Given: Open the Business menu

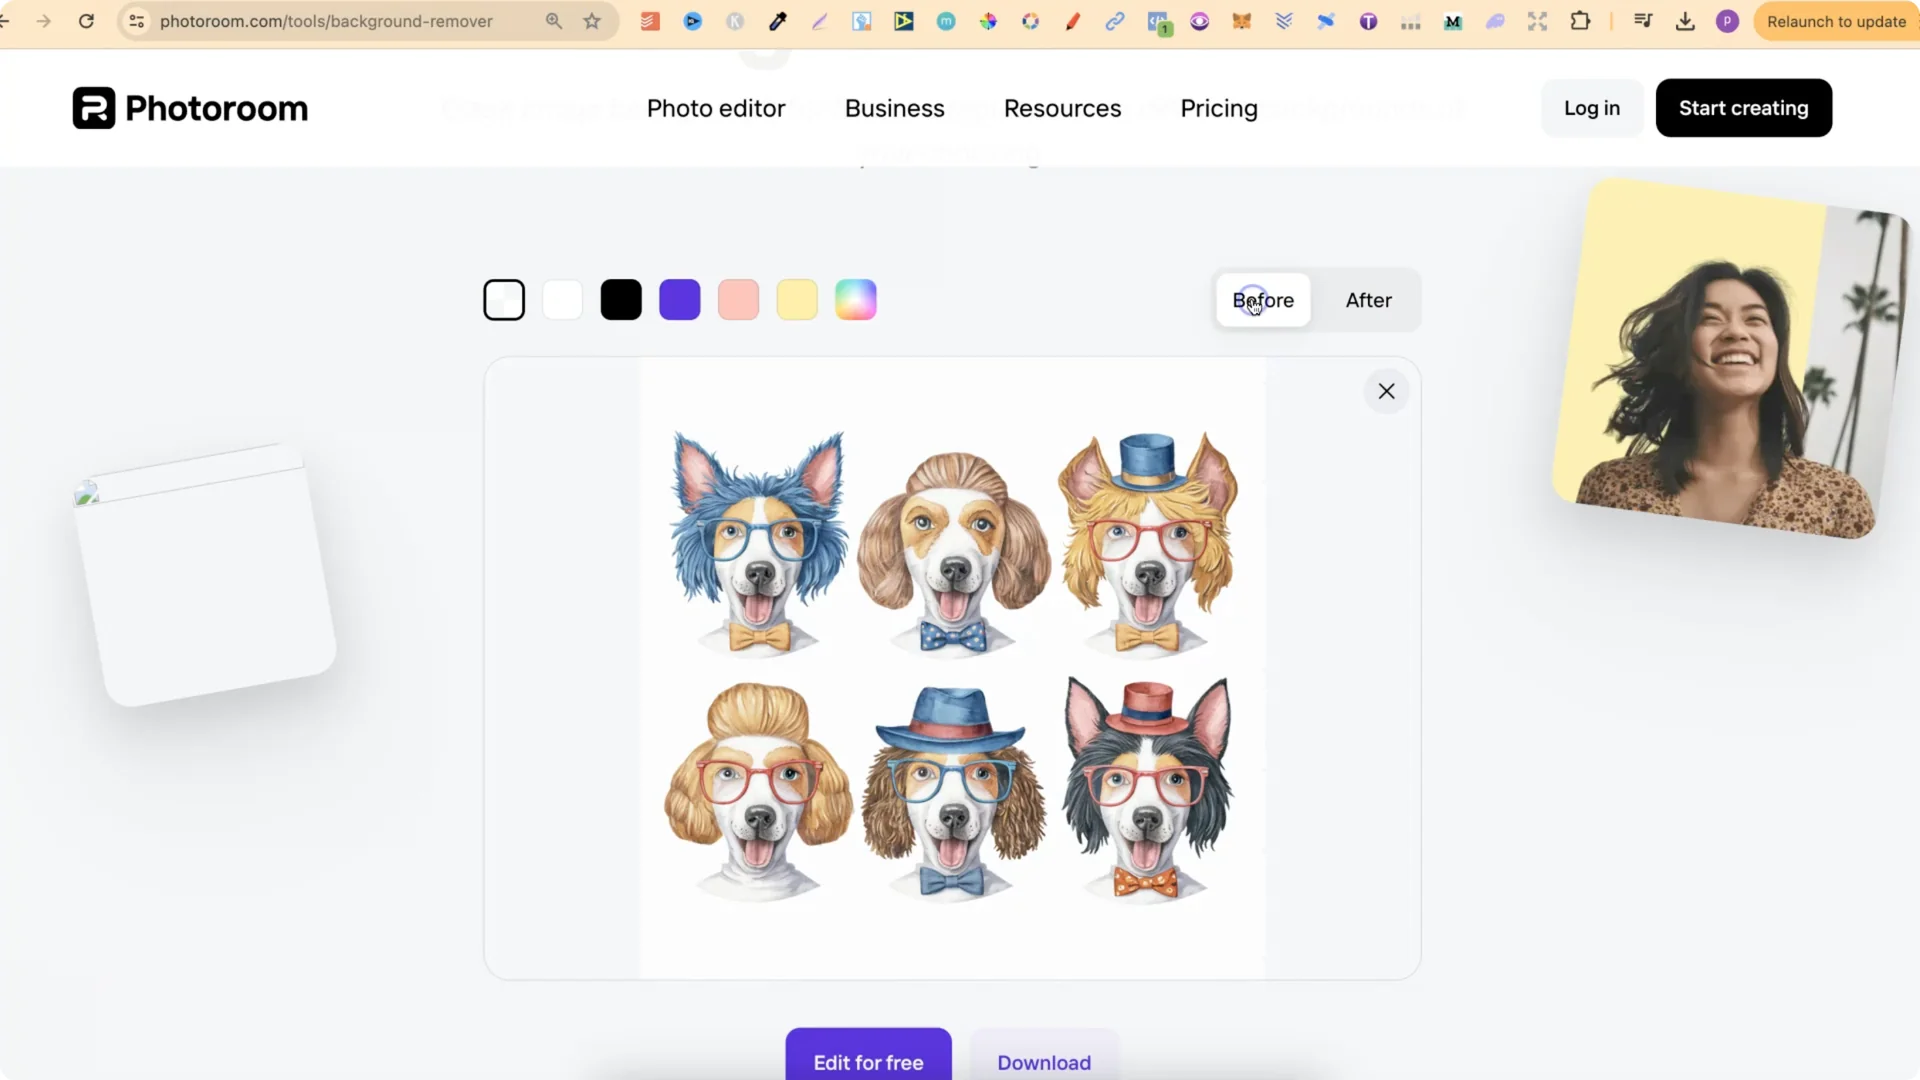Looking at the screenshot, I should point(894,108).
